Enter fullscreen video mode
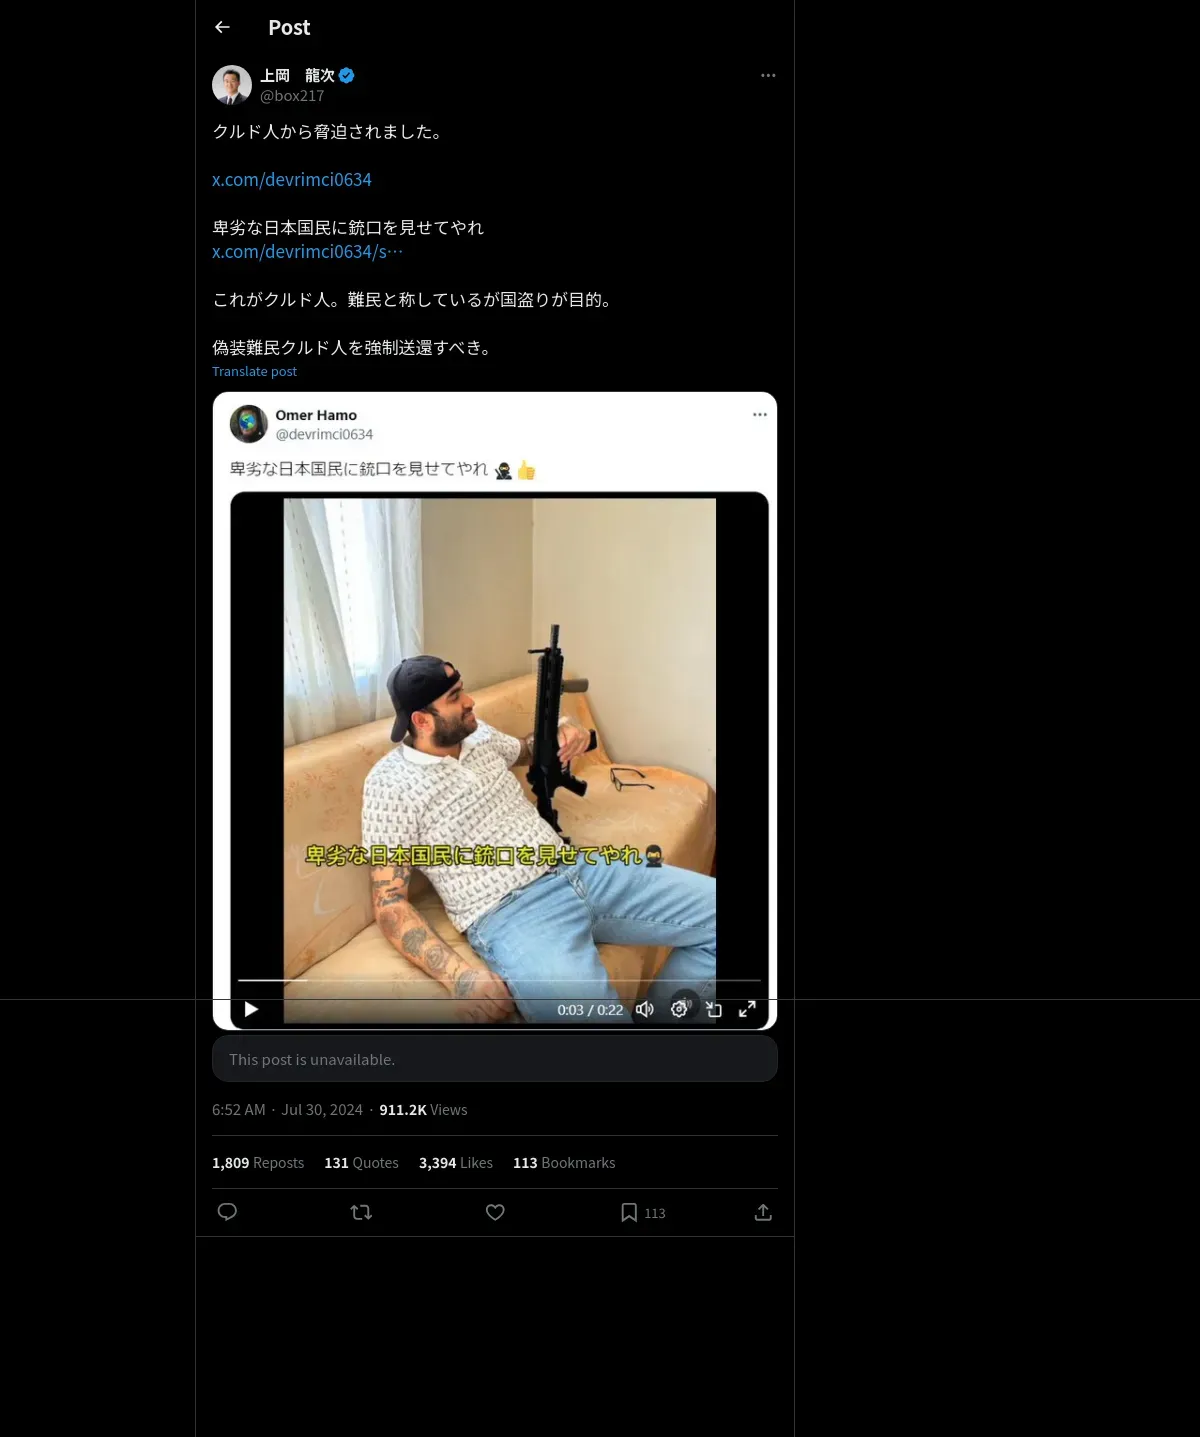The image size is (1200, 1437). click(x=747, y=1009)
